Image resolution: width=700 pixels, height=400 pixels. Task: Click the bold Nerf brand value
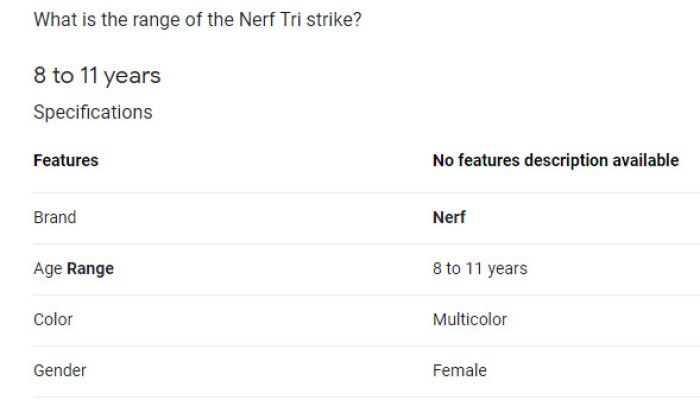(449, 217)
